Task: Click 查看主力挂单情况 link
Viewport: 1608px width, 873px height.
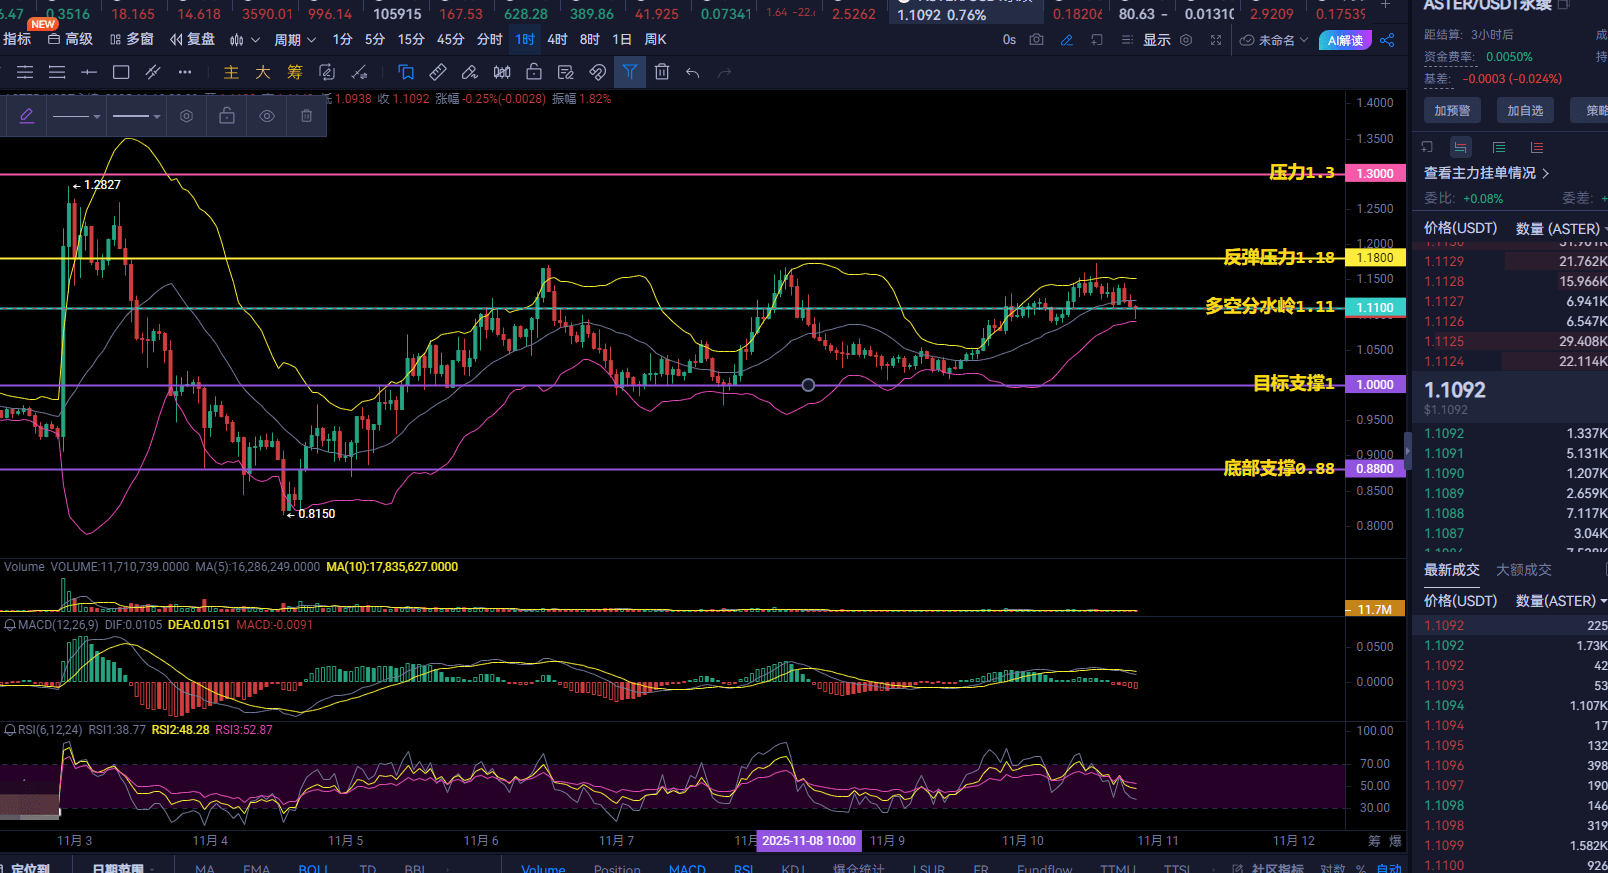Action: click(1486, 173)
